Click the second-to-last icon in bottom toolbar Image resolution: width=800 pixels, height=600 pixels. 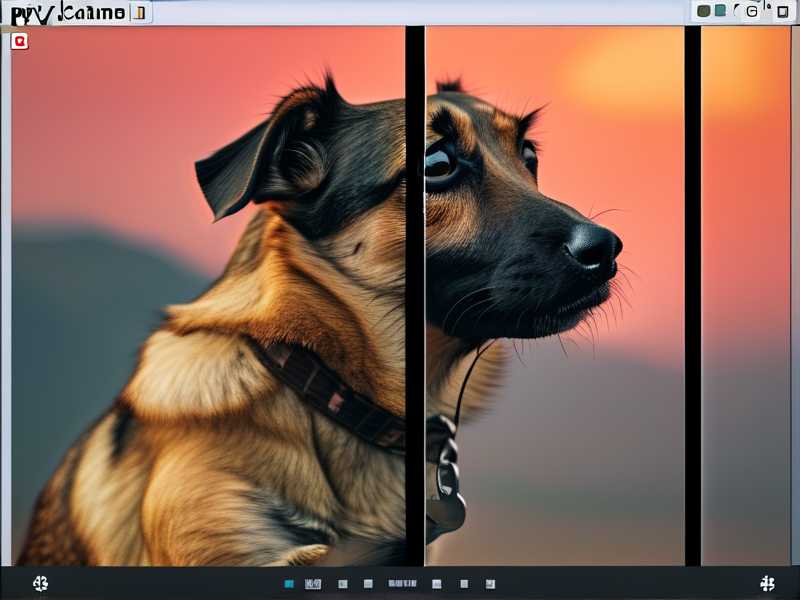pos(464,583)
